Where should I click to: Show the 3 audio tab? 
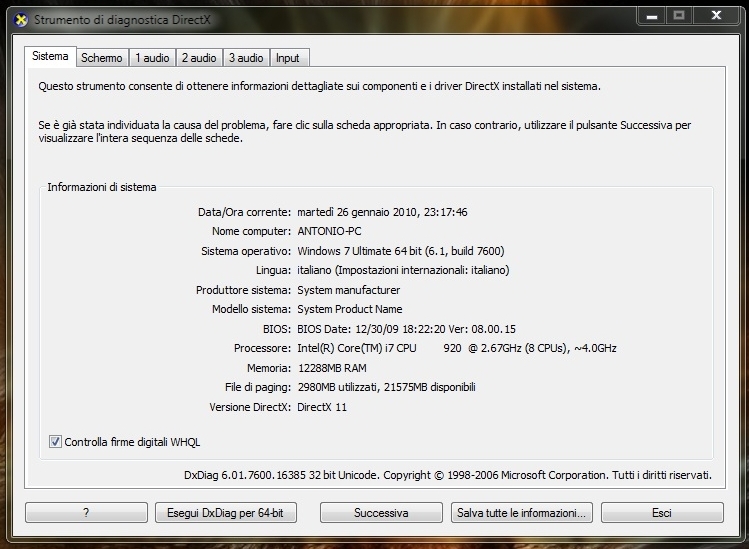[x=245, y=58]
